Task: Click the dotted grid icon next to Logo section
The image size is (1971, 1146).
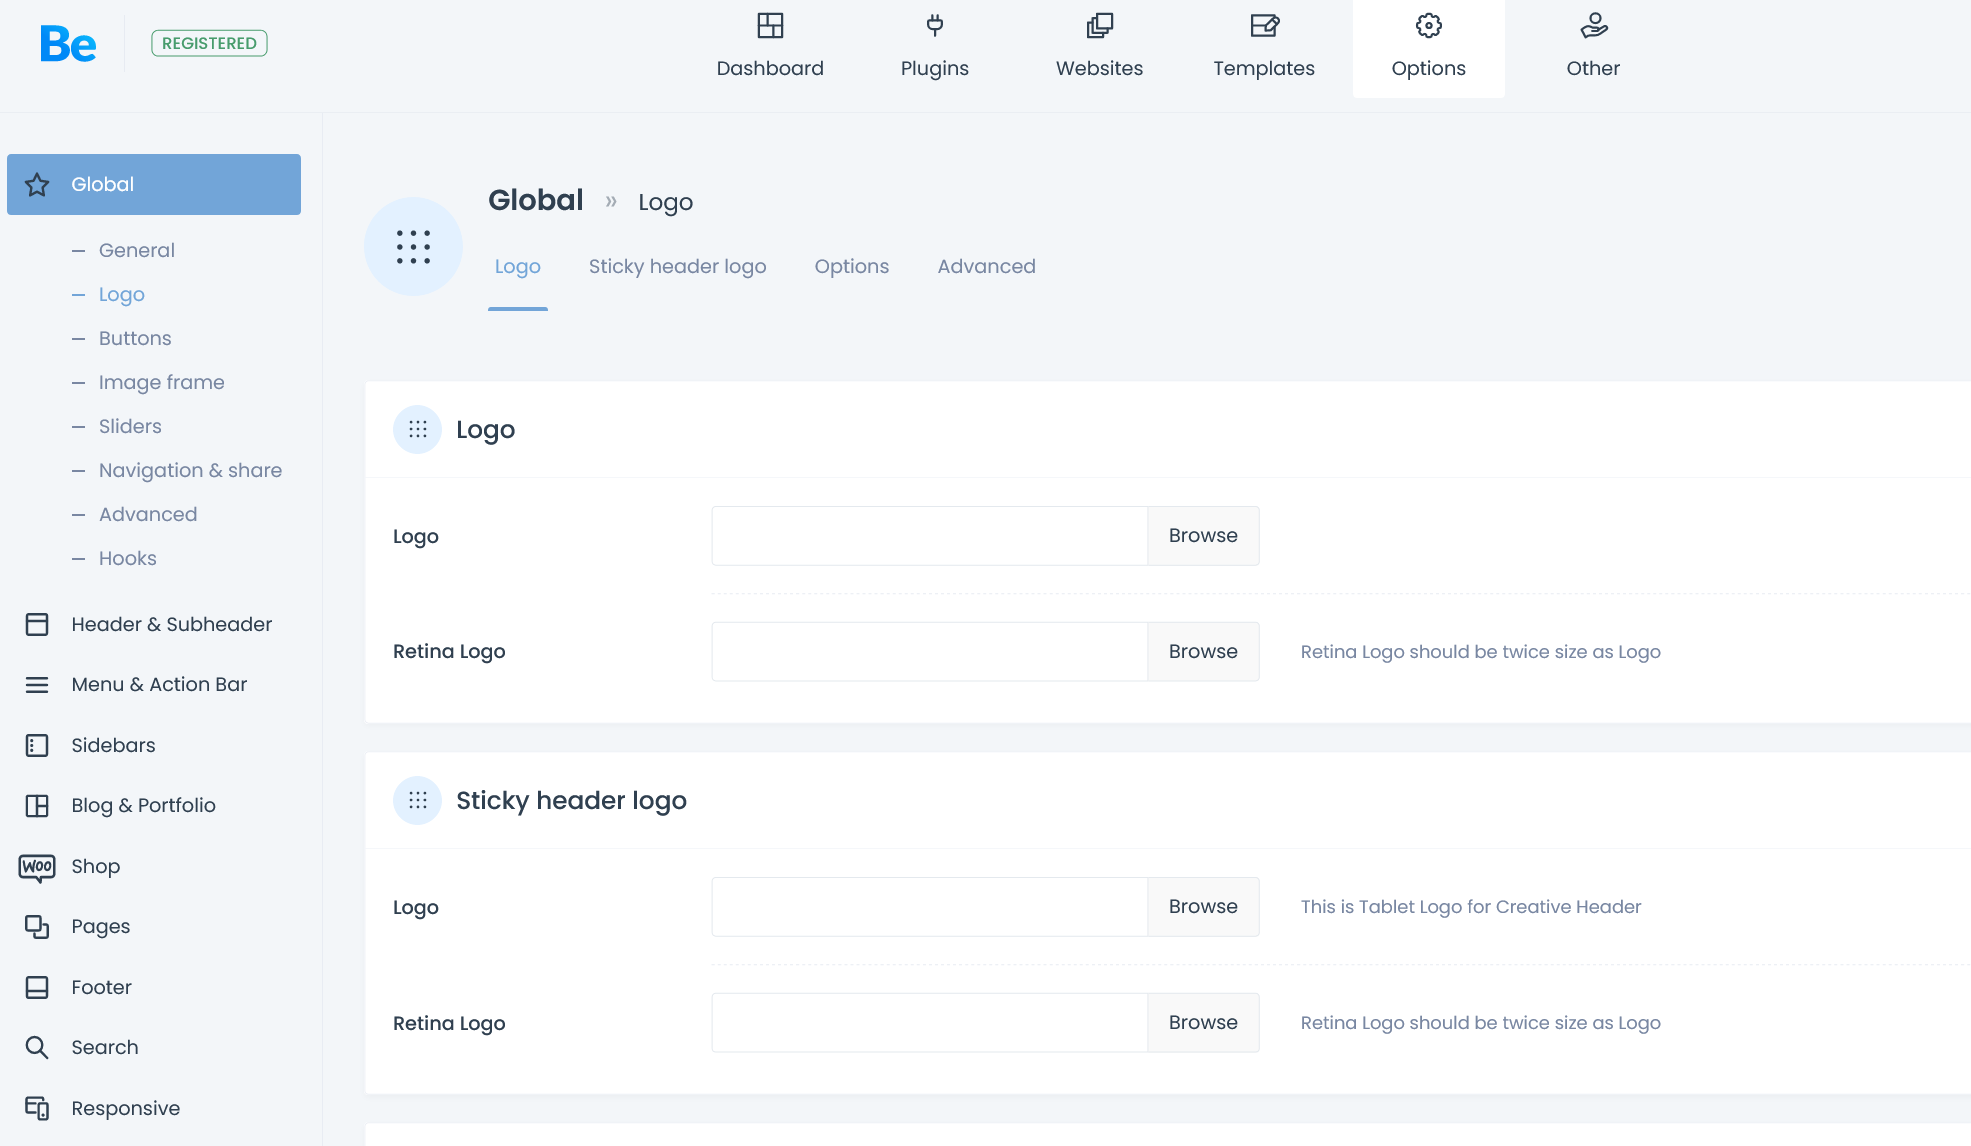Action: pos(417,428)
